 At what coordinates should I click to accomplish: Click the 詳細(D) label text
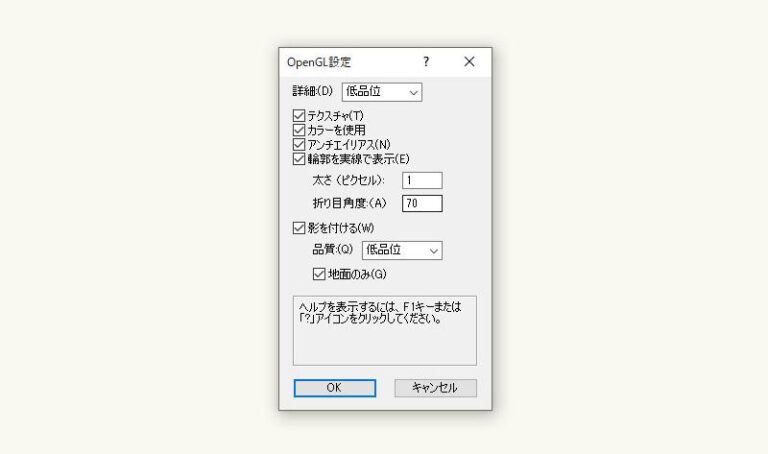coord(312,91)
